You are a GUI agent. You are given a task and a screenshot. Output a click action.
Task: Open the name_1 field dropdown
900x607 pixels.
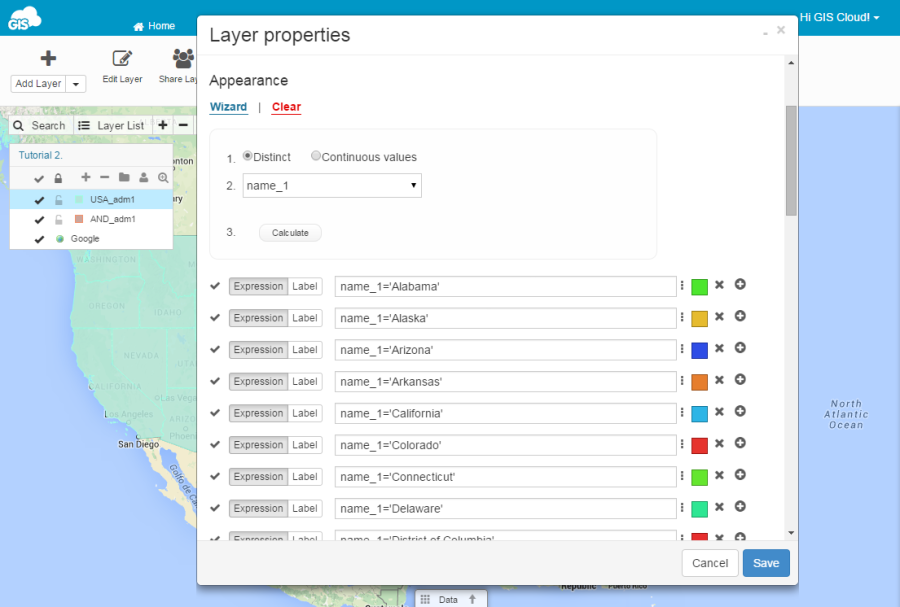[x=332, y=185]
